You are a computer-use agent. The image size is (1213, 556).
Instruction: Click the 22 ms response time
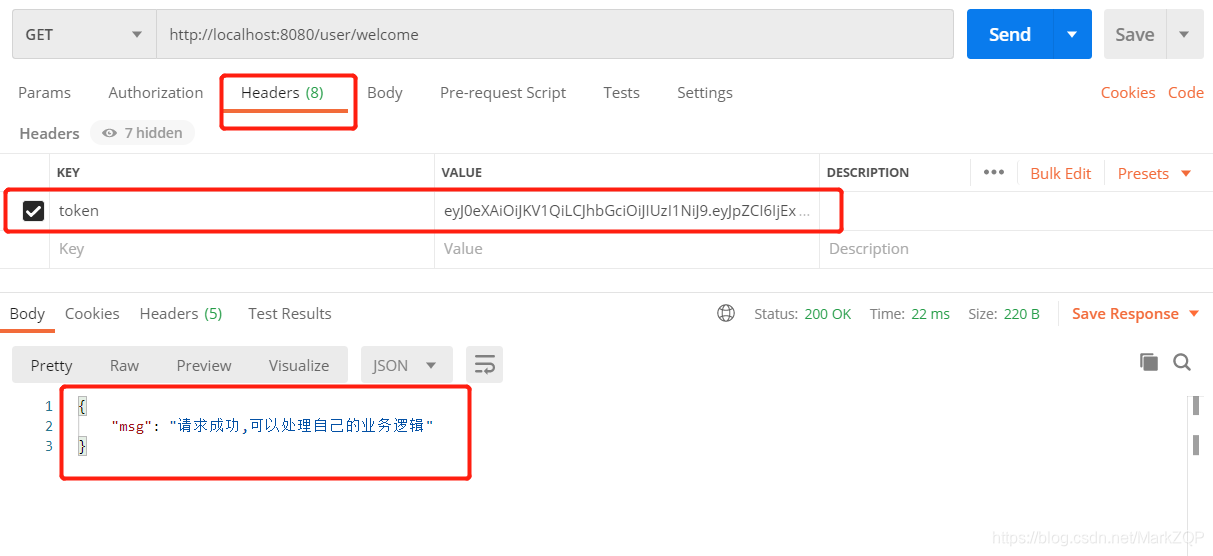pyautogui.click(x=929, y=314)
